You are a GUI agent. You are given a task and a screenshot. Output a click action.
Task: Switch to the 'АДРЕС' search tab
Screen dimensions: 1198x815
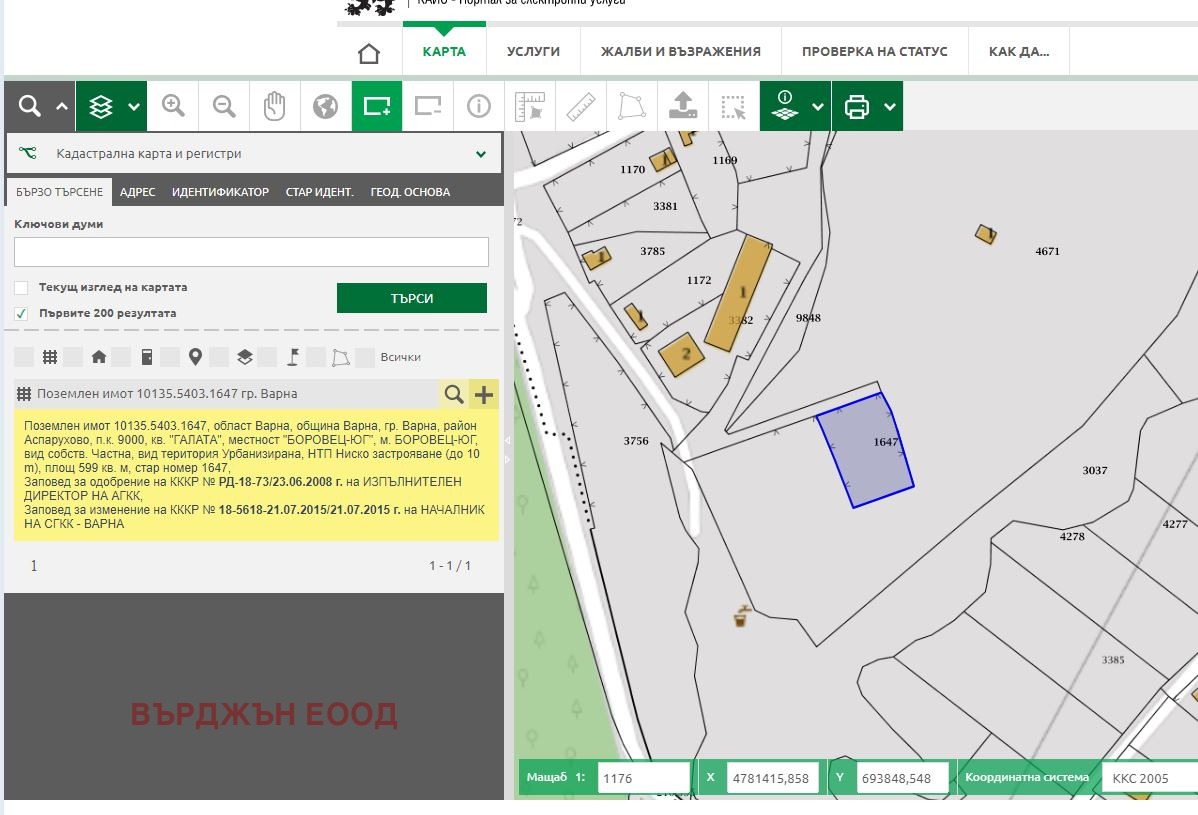pos(137,192)
